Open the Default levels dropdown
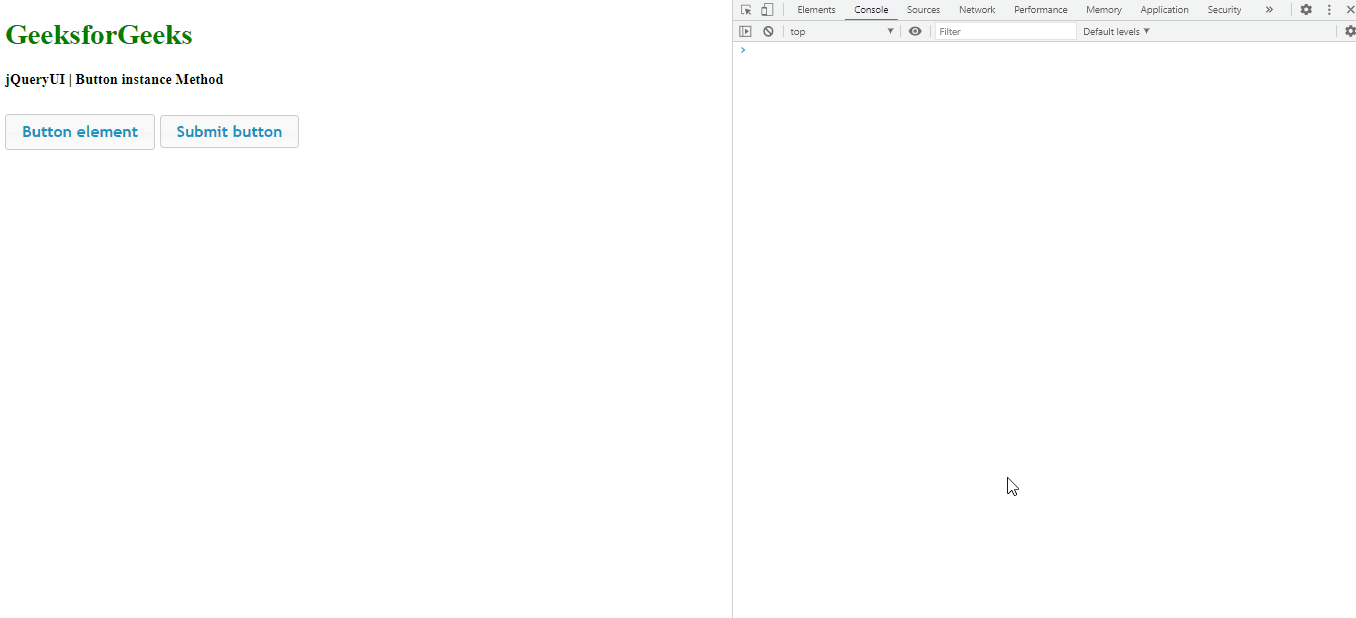 point(1115,31)
